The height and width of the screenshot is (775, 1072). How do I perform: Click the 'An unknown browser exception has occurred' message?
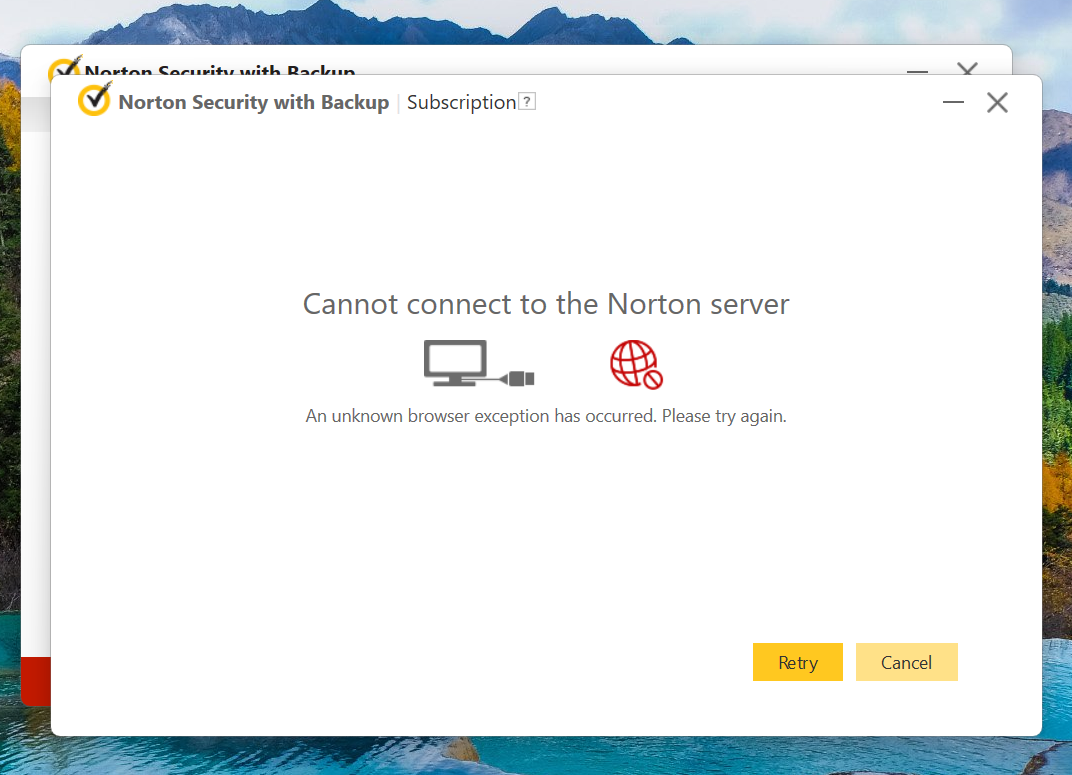tap(546, 416)
